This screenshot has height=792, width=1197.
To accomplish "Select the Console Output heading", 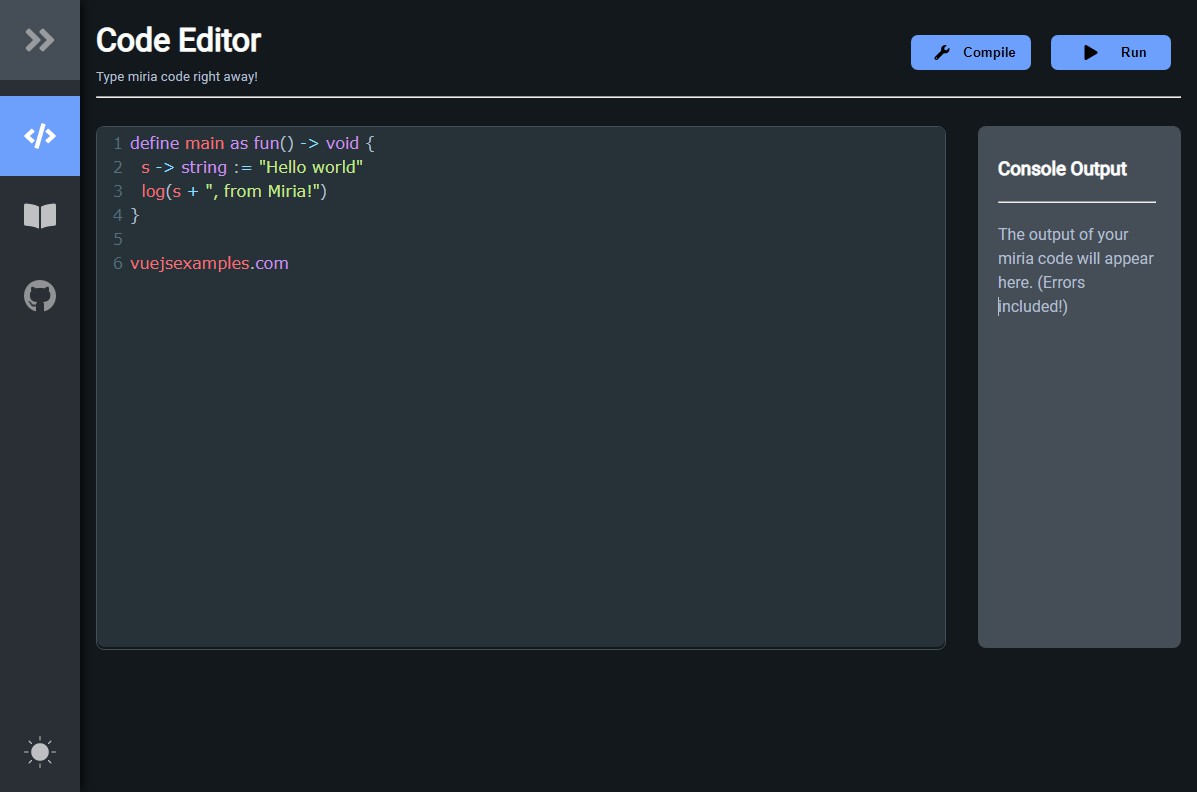I will (x=1062, y=169).
